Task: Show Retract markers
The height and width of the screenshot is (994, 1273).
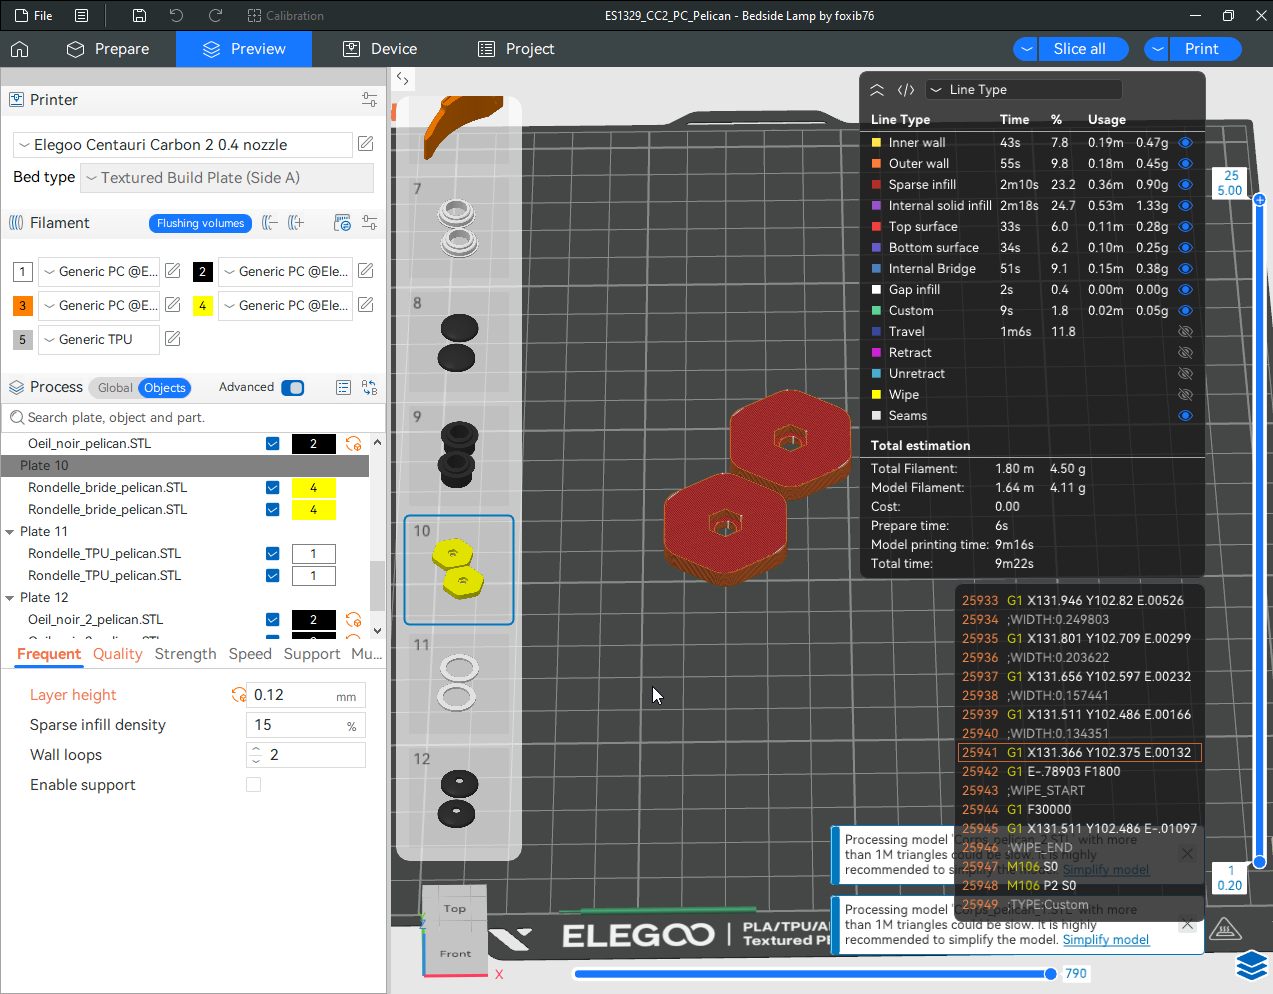Action: click(x=1185, y=353)
